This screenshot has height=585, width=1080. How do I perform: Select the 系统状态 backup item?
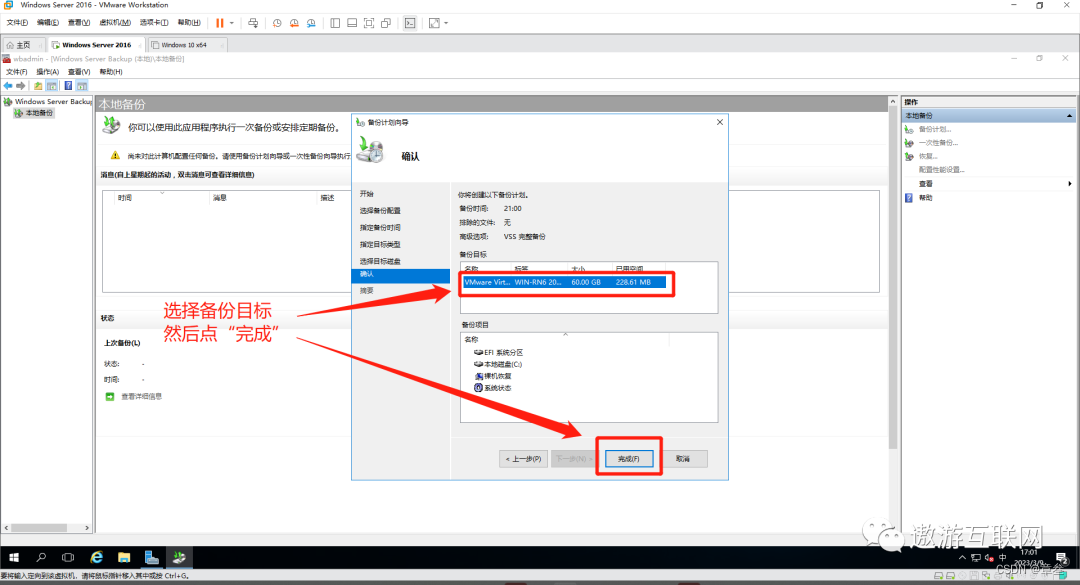point(492,388)
